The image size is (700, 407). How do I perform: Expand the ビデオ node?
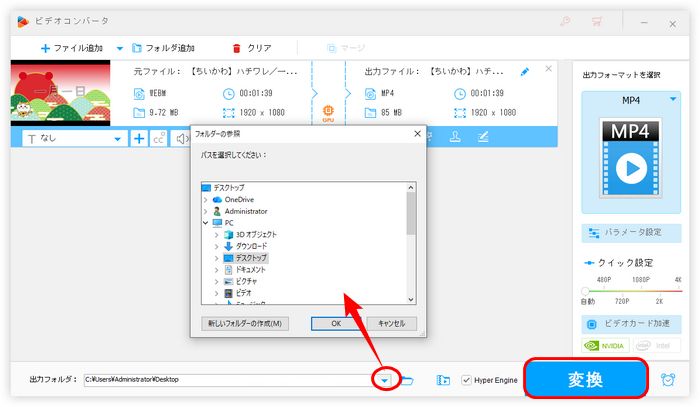click(217, 293)
